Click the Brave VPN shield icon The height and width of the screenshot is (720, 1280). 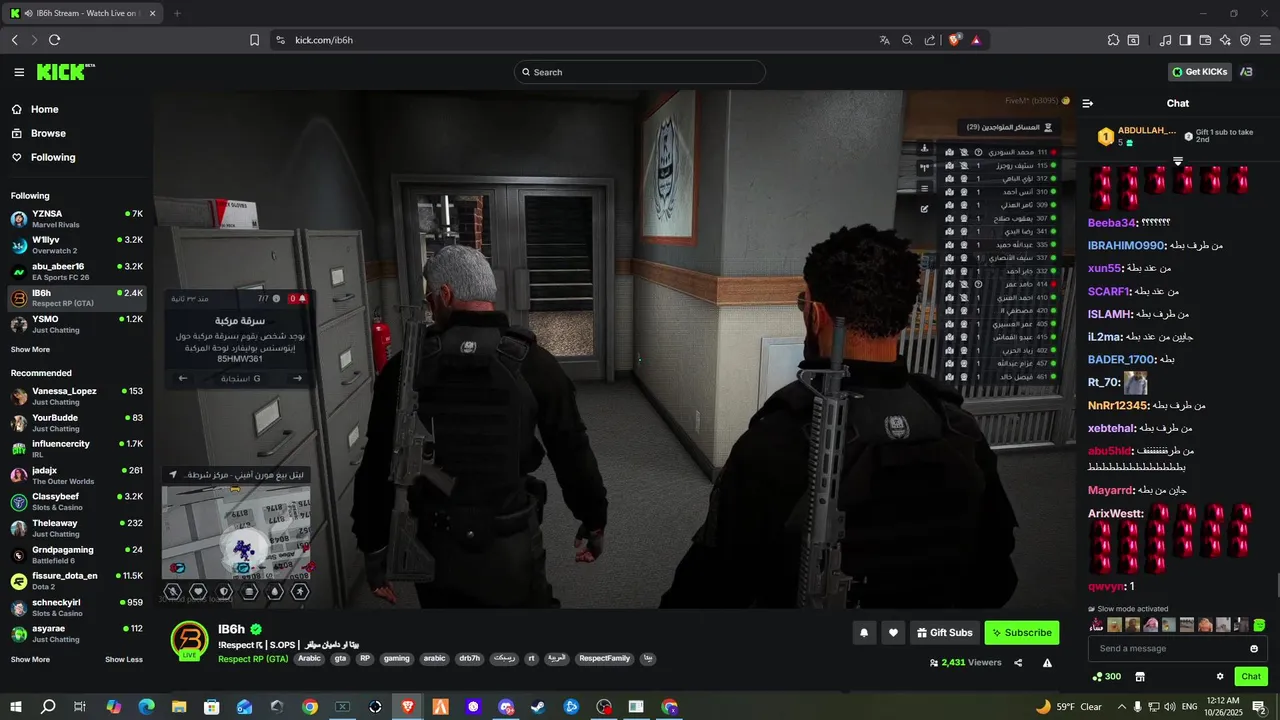tap(1245, 40)
